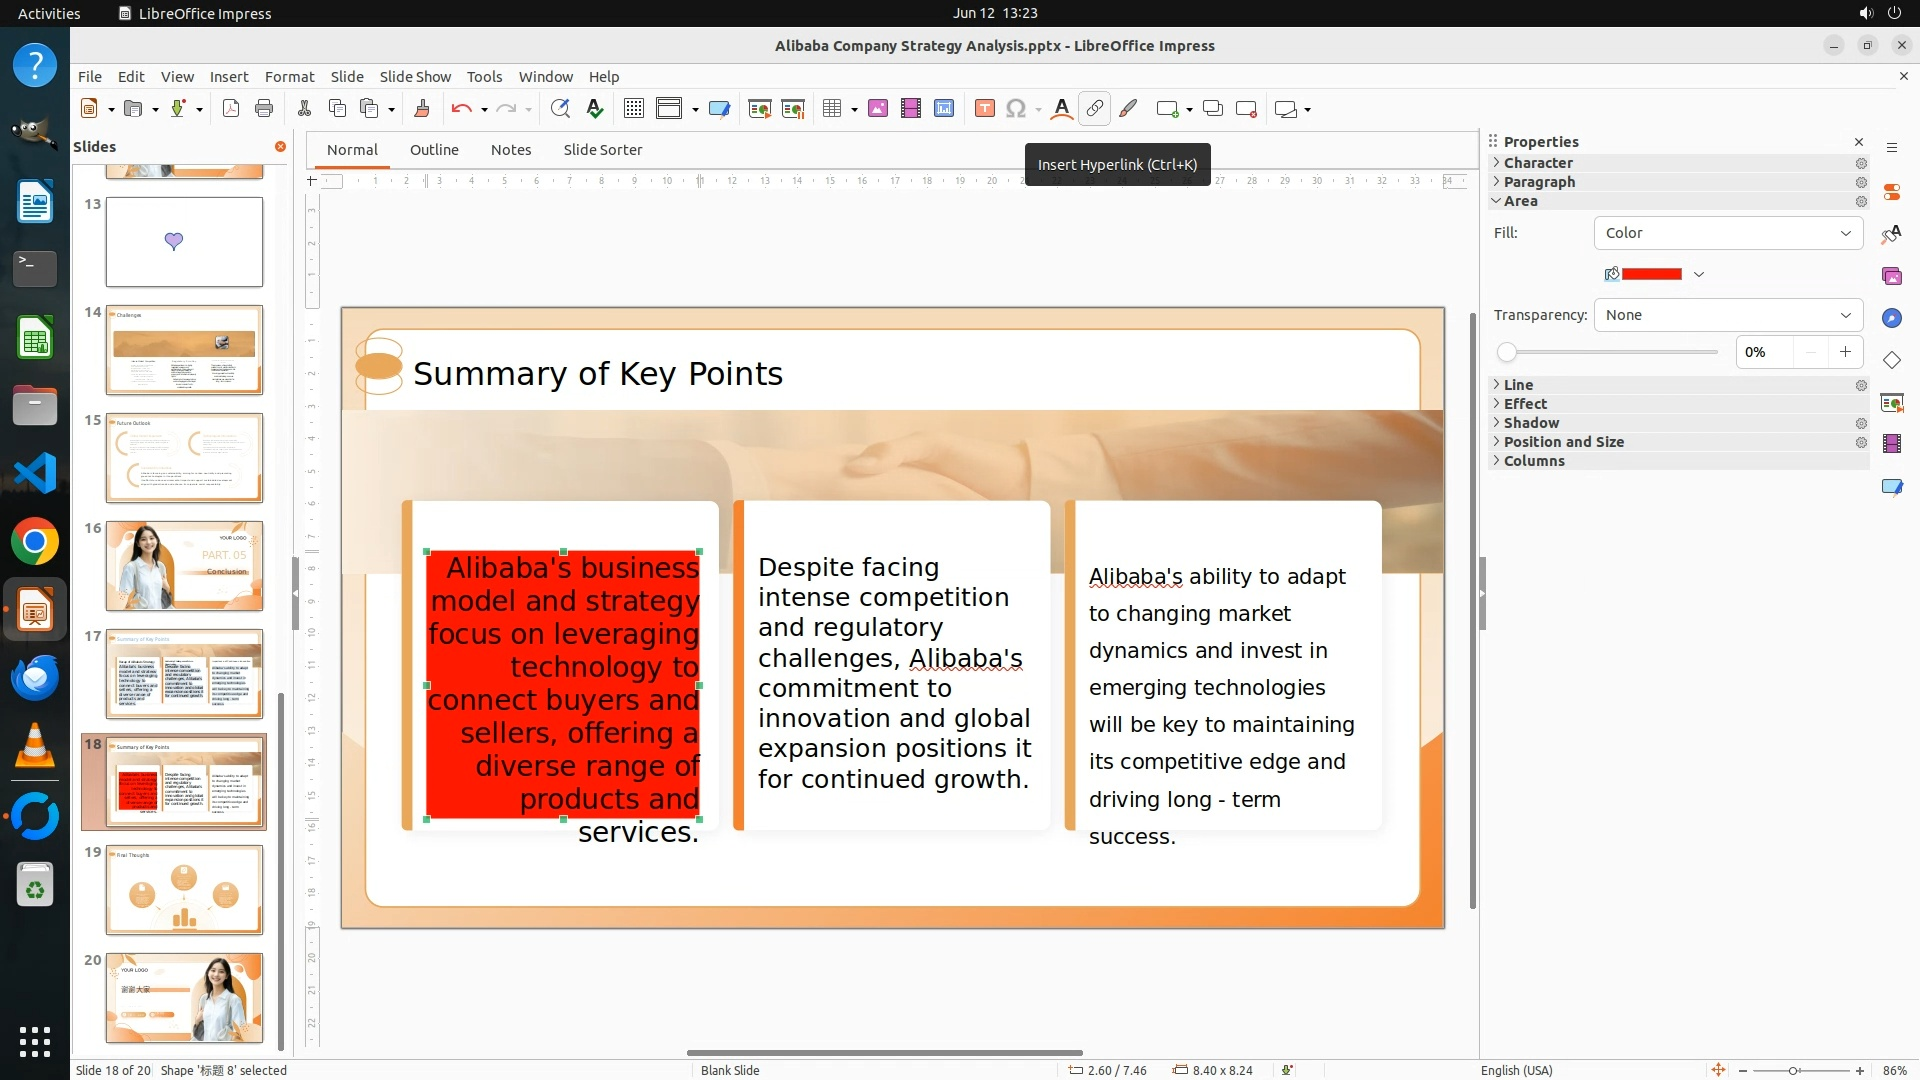Viewport: 1920px width, 1080px height.
Task: Click Insert Hyperlink toolbar button
Action: [1095, 109]
